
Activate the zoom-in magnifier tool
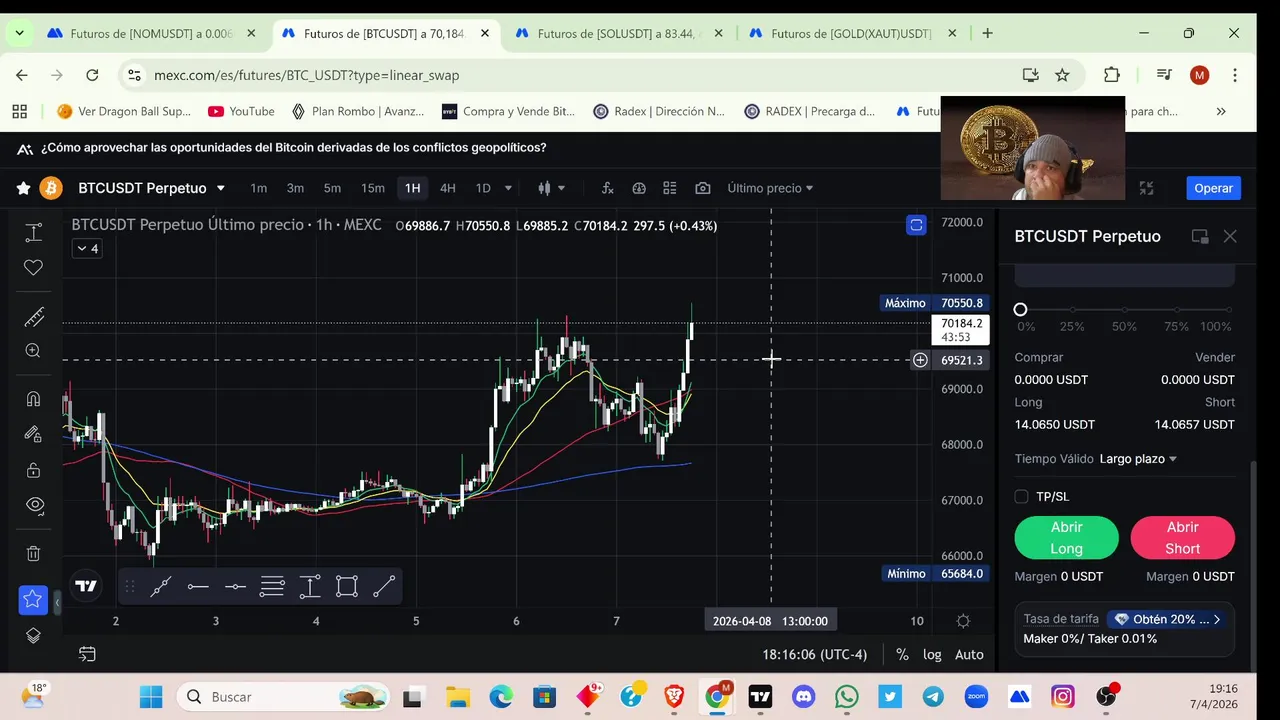click(x=33, y=351)
